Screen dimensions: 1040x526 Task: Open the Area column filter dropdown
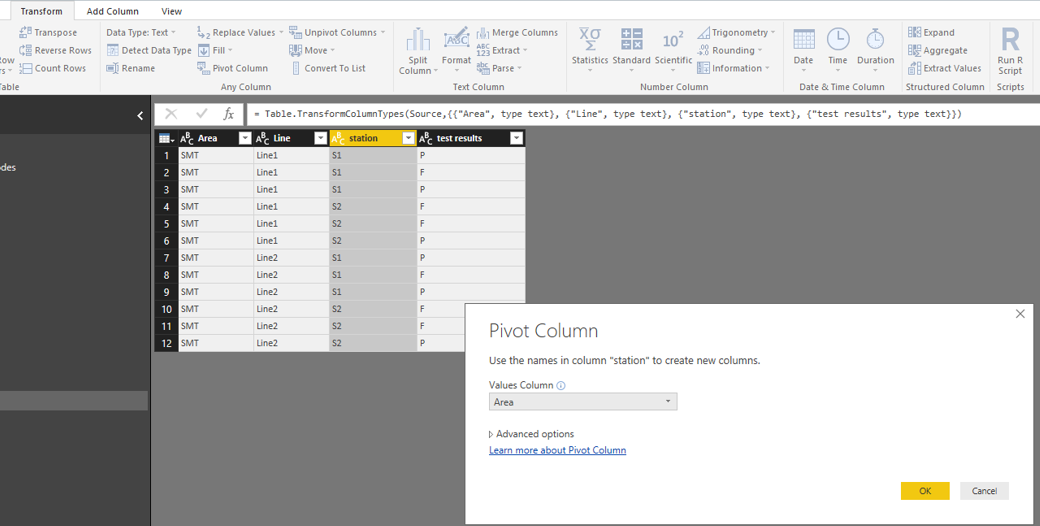pyautogui.click(x=245, y=139)
